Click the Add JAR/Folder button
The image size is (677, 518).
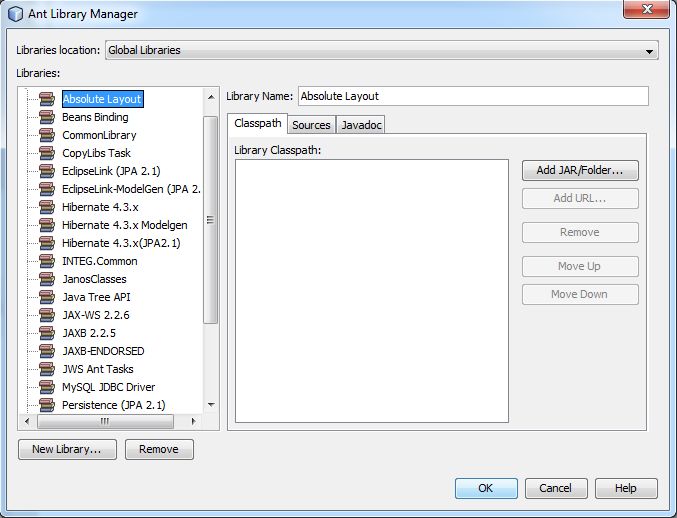580,171
